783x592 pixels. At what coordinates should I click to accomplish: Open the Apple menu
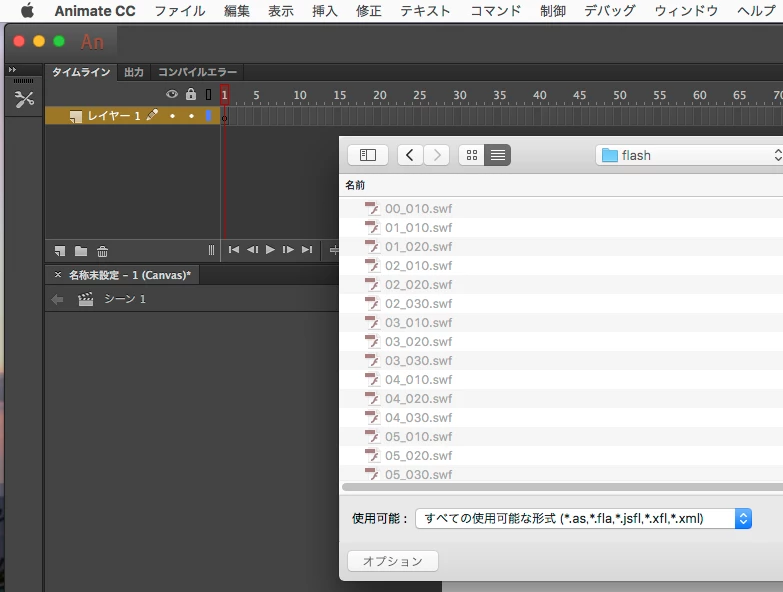(27, 10)
